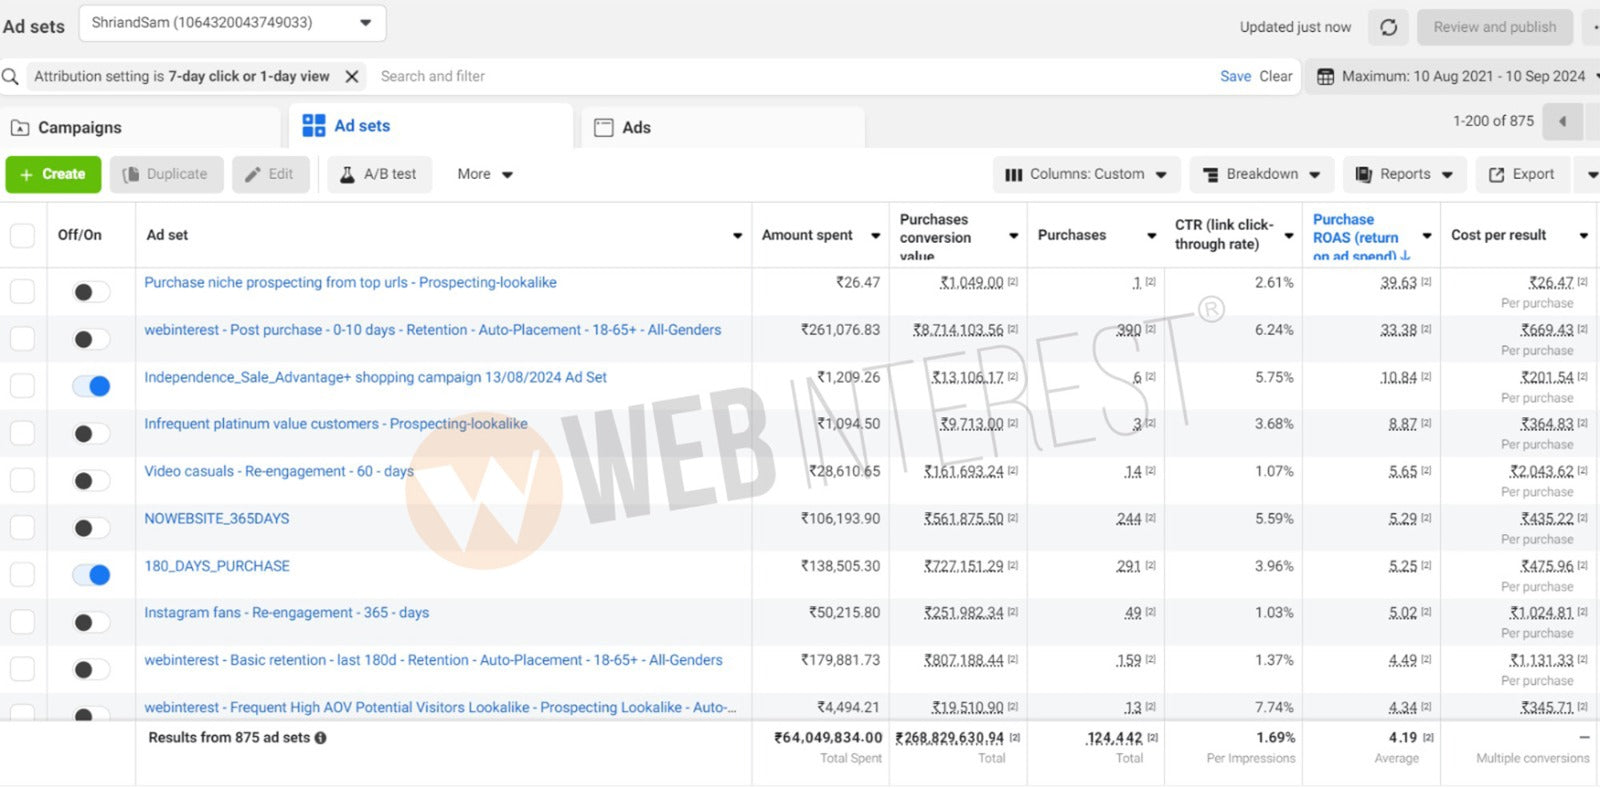
Task: Click the info icon beside Results from 875 ad sets
Action: [x=321, y=738]
